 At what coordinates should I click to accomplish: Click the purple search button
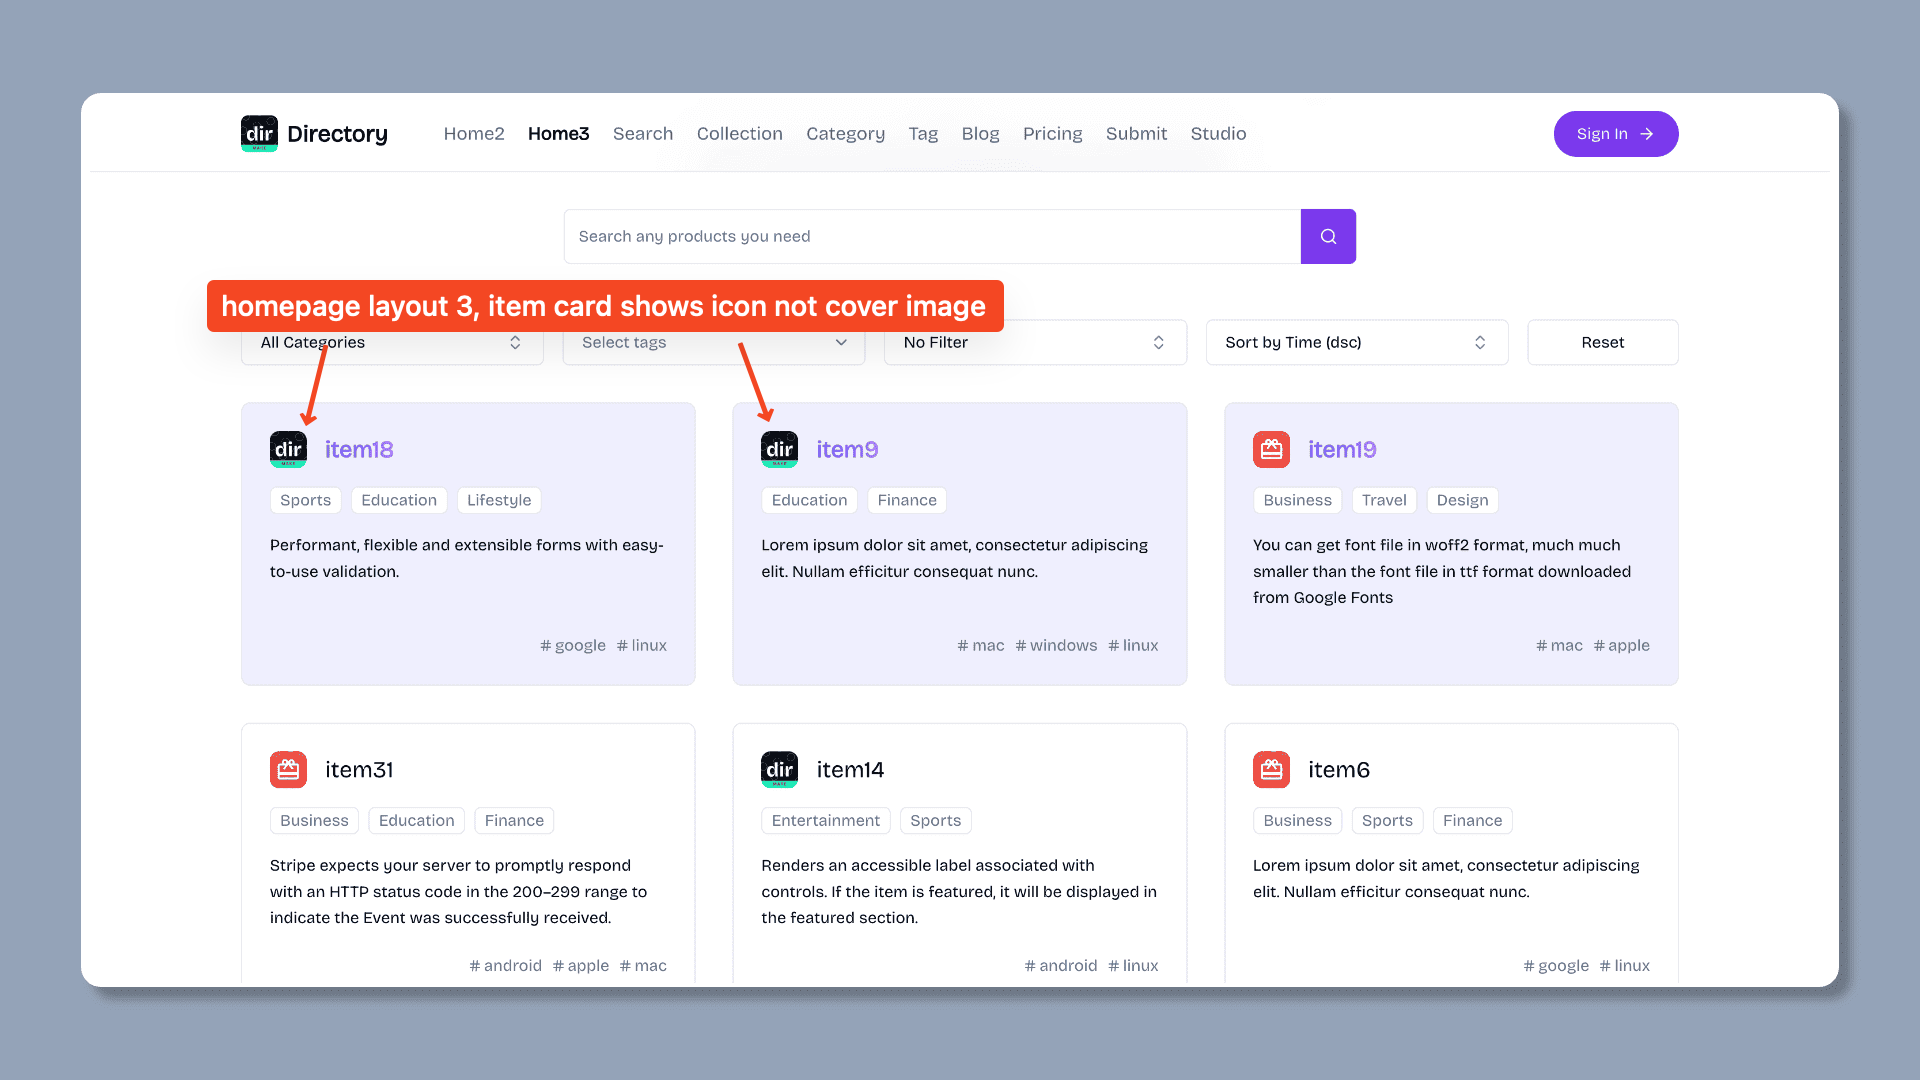[1327, 236]
